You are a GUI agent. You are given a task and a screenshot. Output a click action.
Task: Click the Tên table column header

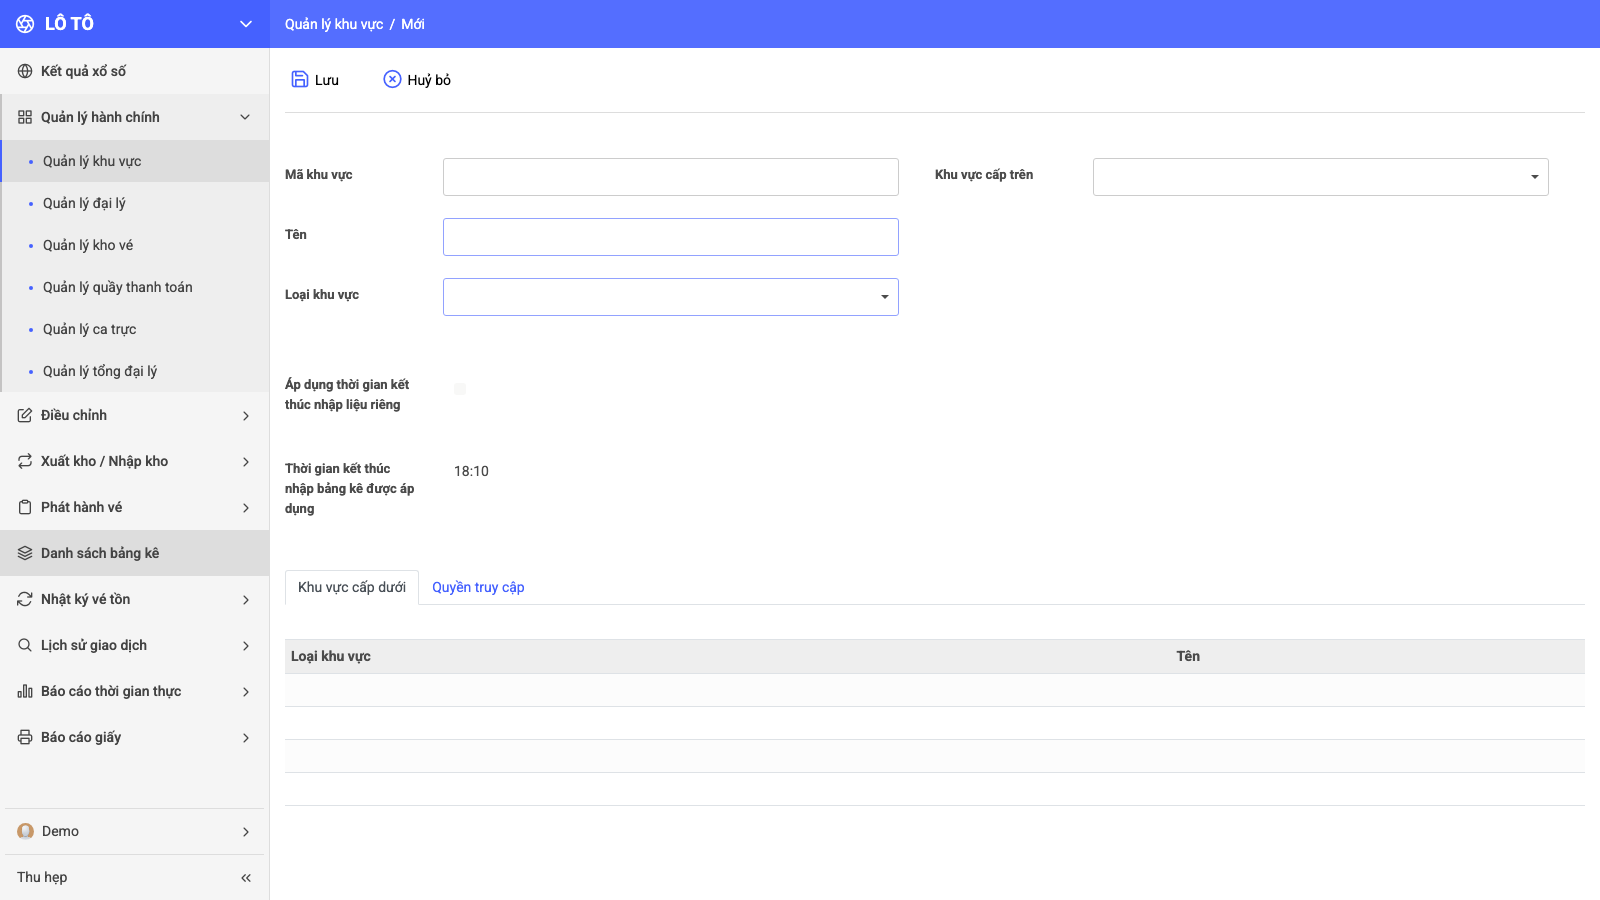coord(1188,656)
